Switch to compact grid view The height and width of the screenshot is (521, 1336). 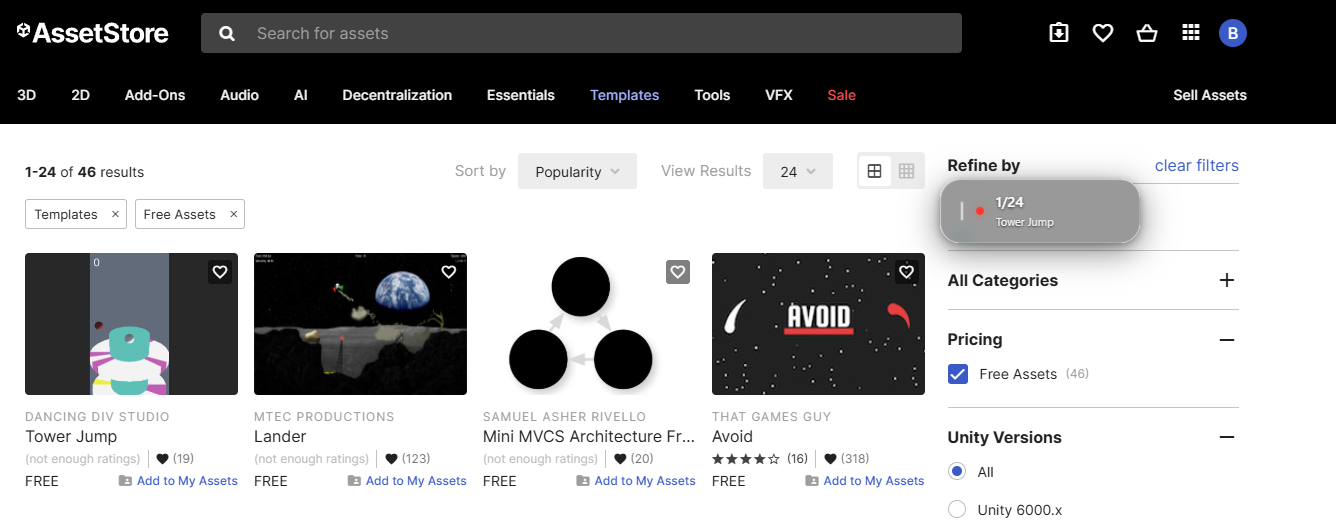point(906,171)
